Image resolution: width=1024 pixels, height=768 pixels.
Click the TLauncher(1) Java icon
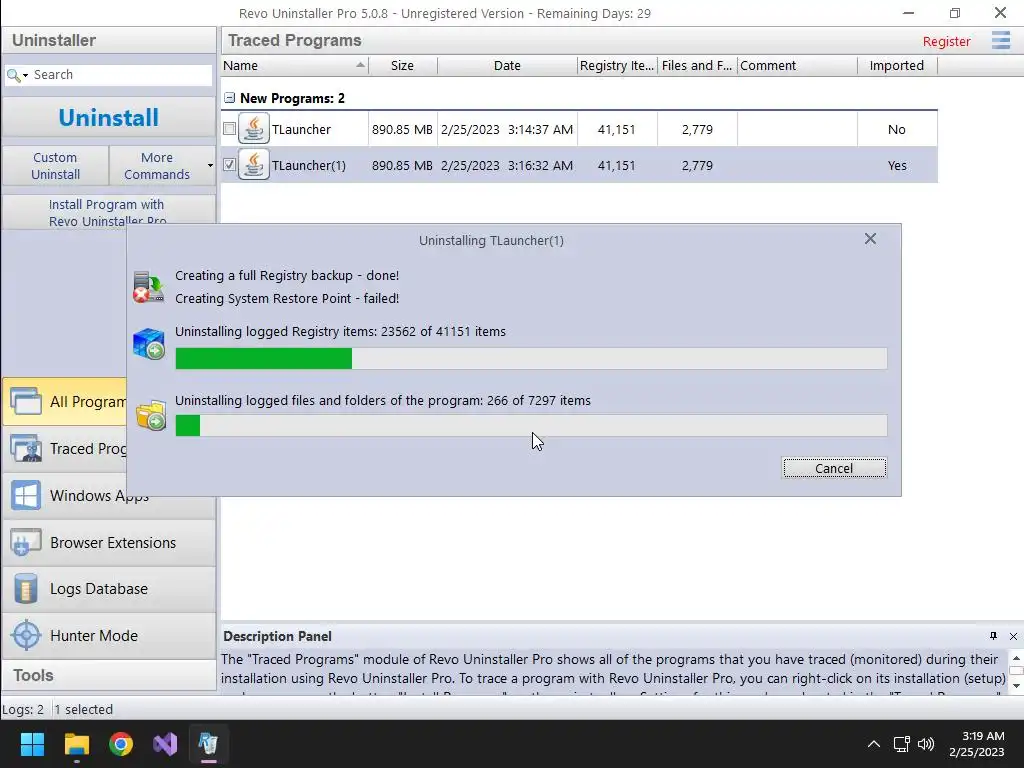pyautogui.click(x=253, y=165)
